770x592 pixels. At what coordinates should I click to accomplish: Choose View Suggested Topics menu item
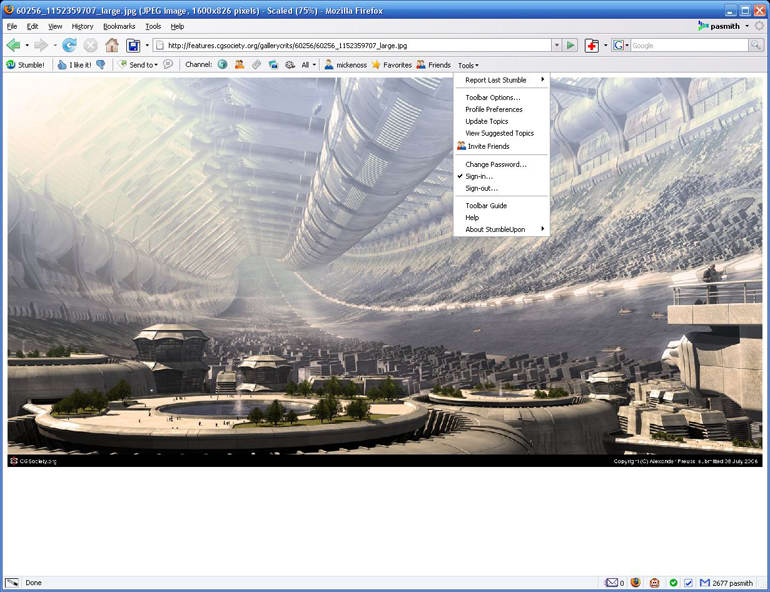[x=501, y=133]
